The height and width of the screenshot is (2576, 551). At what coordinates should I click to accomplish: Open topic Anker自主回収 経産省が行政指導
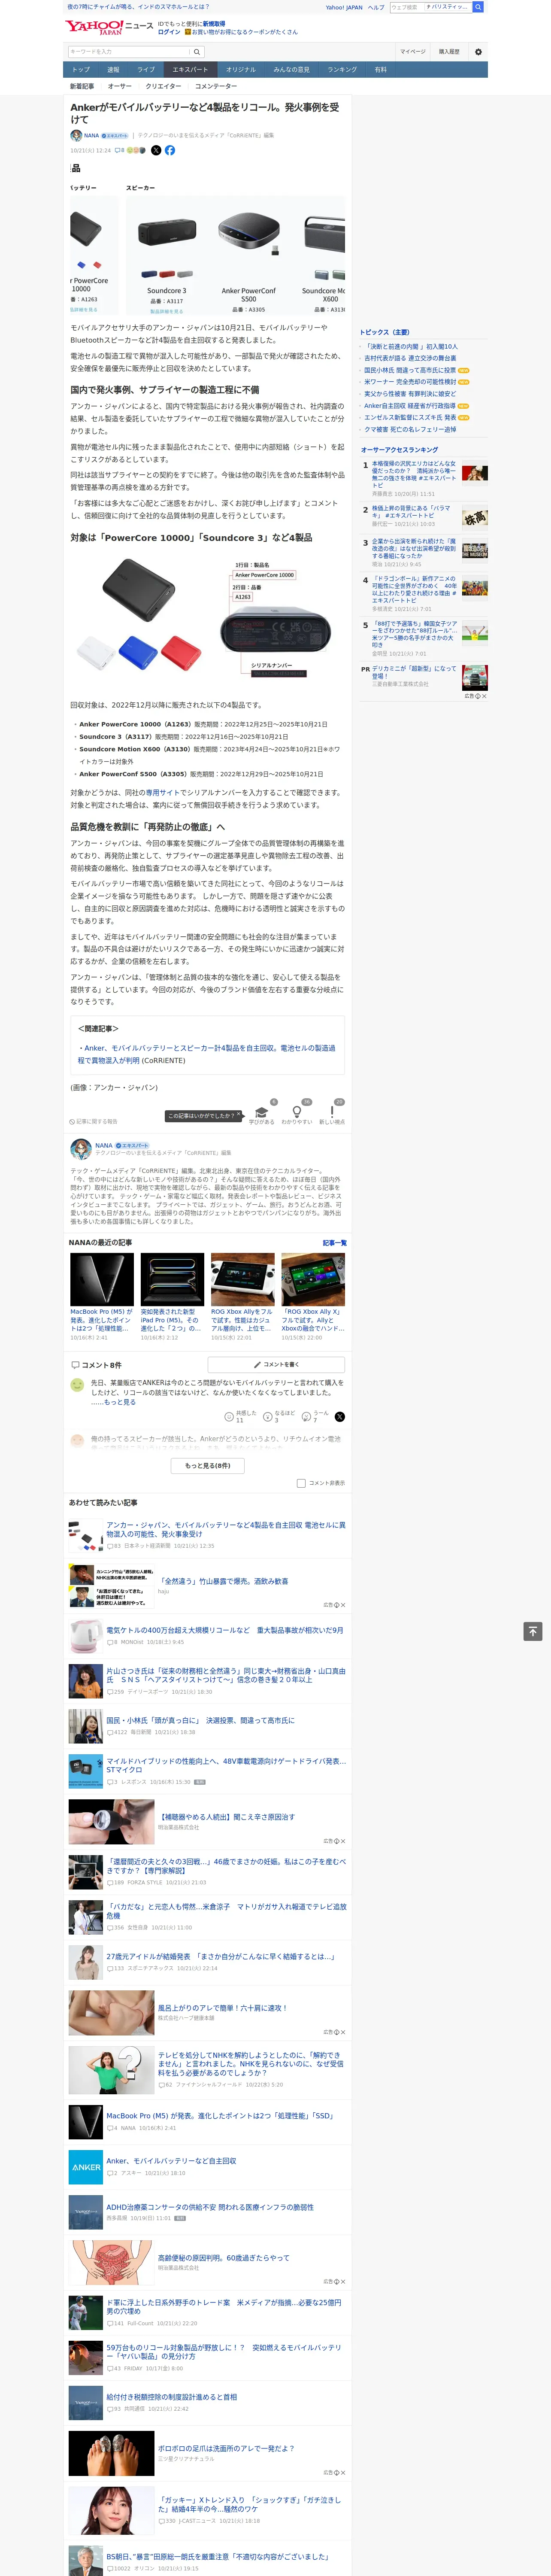[x=410, y=406]
